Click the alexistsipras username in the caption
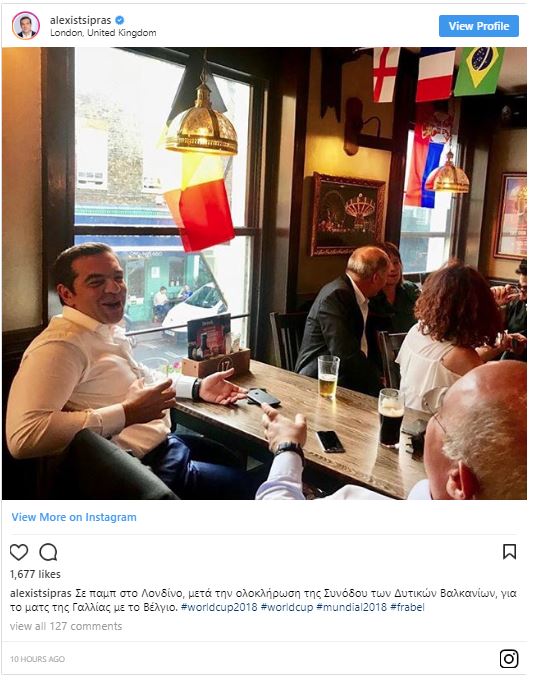Viewport: 556px width, 680px height. (x=41, y=593)
